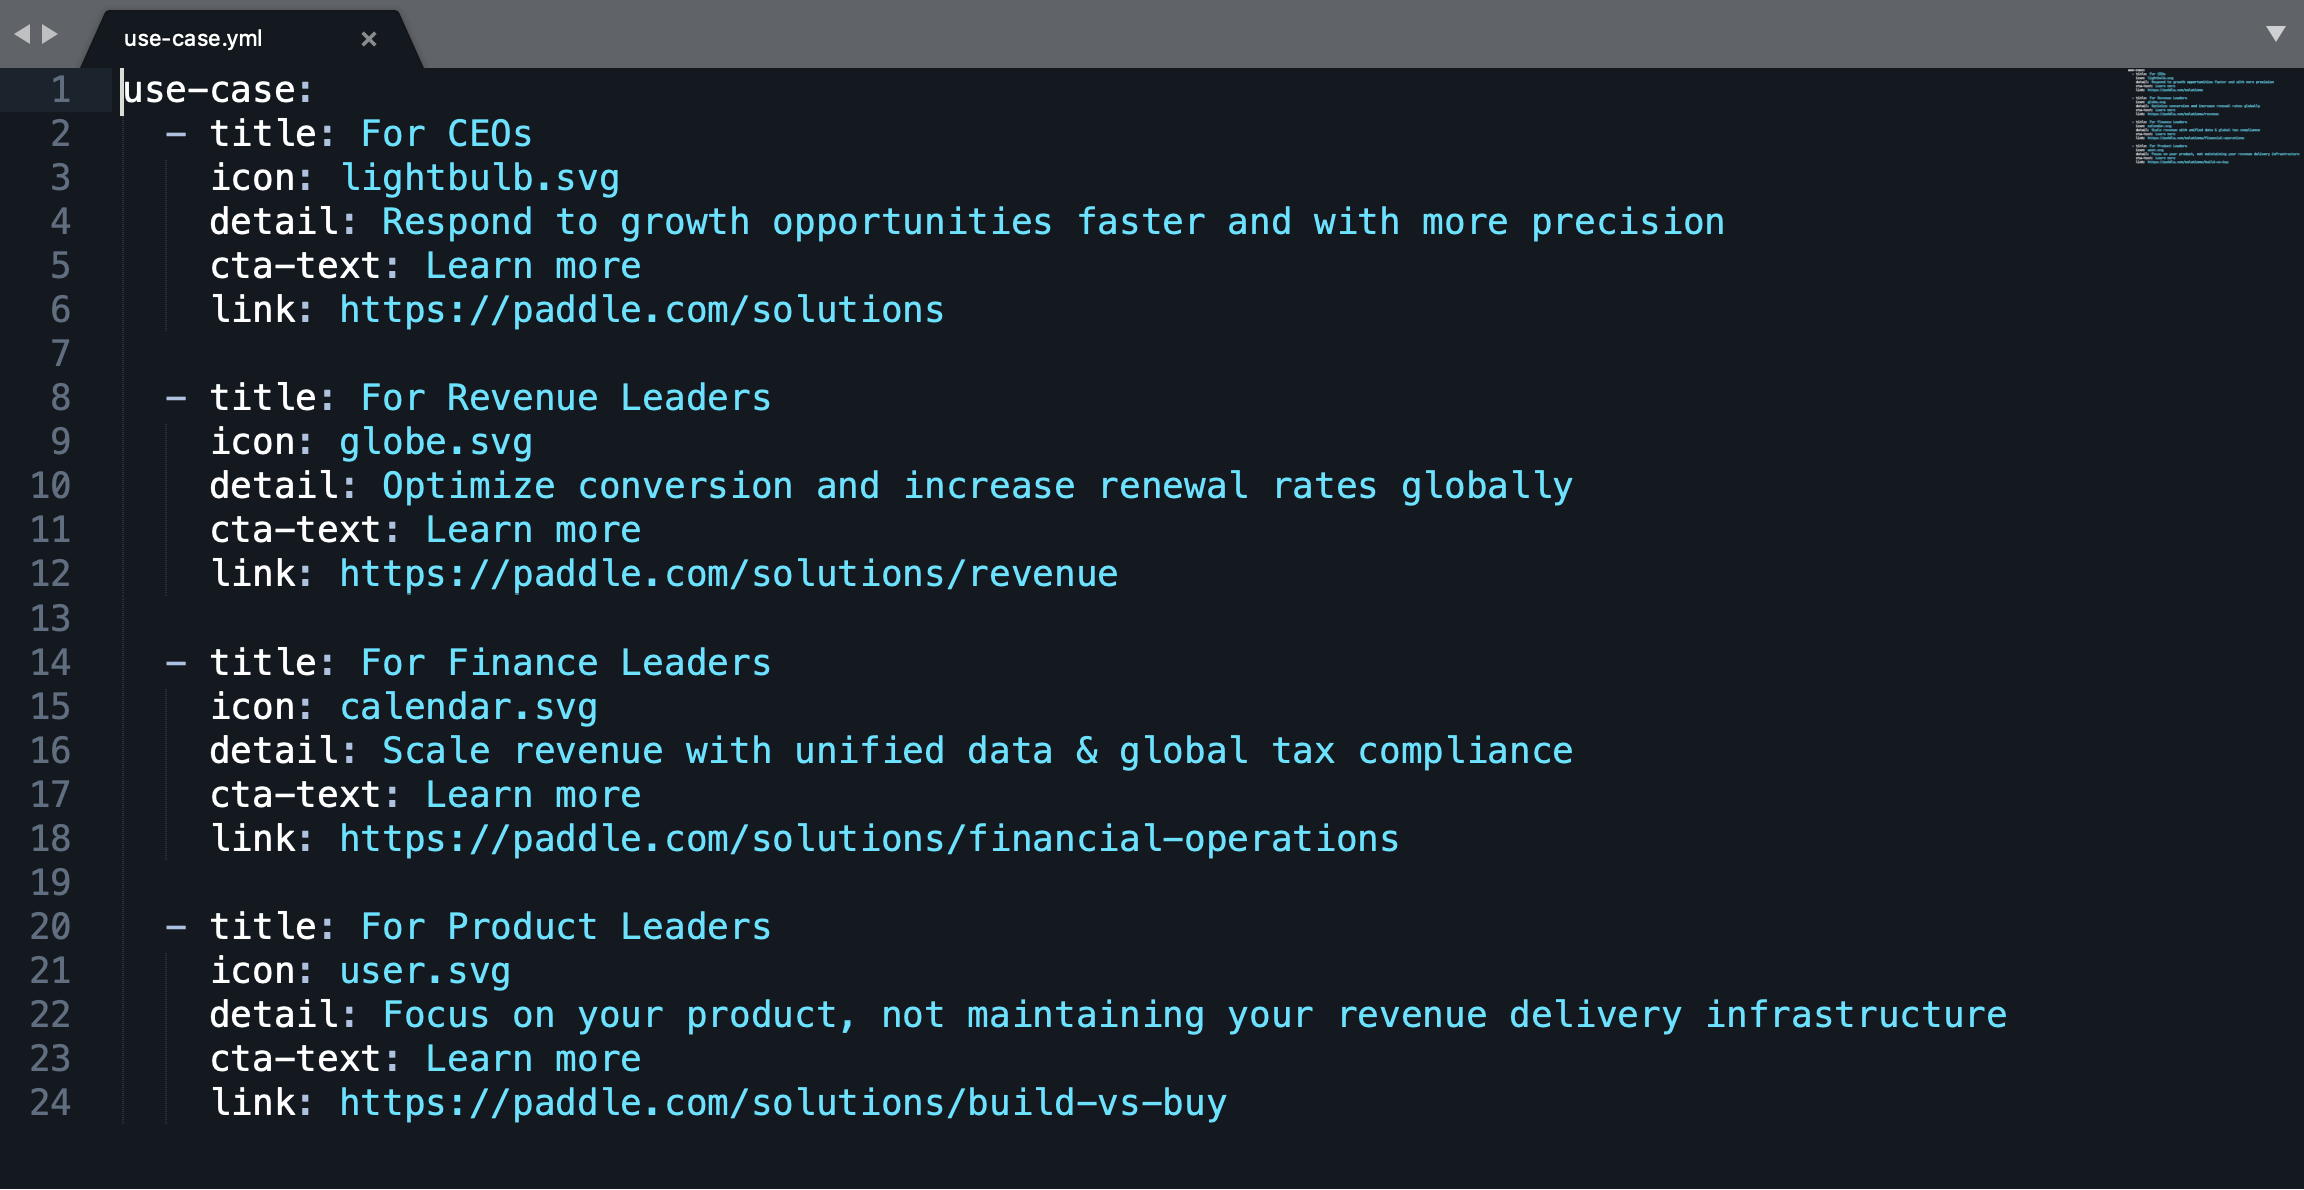The height and width of the screenshot is (1190, 2304).
Task: Click the calendar.svg icon value
Action: (468, 707)
